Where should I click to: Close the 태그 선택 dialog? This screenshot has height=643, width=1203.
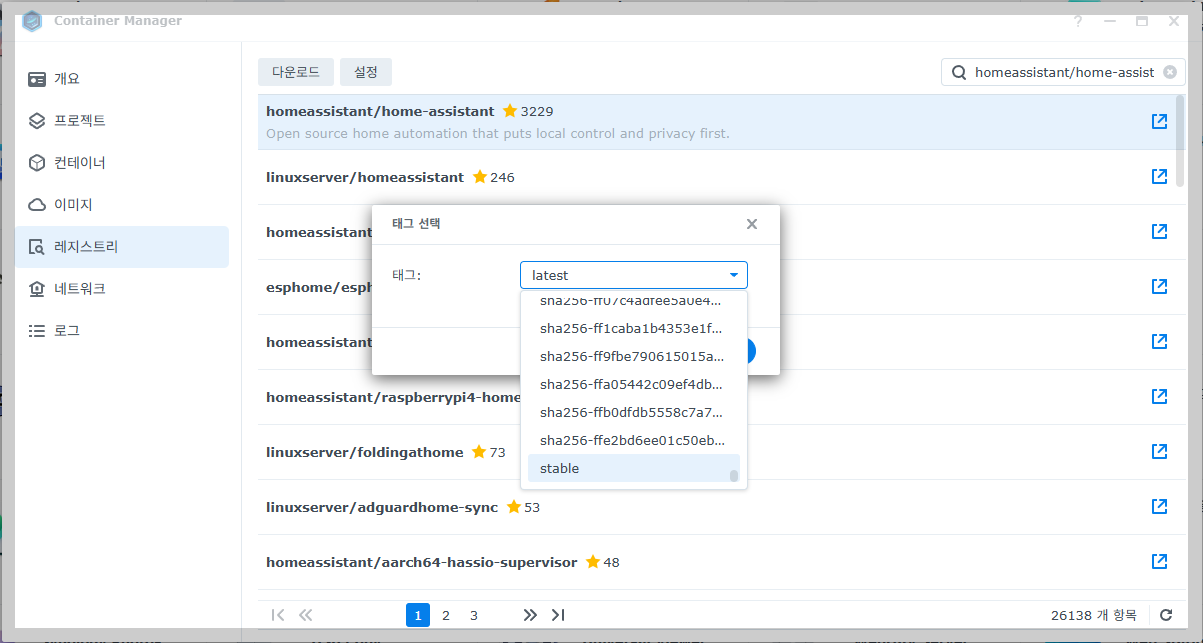pos(752,224)
